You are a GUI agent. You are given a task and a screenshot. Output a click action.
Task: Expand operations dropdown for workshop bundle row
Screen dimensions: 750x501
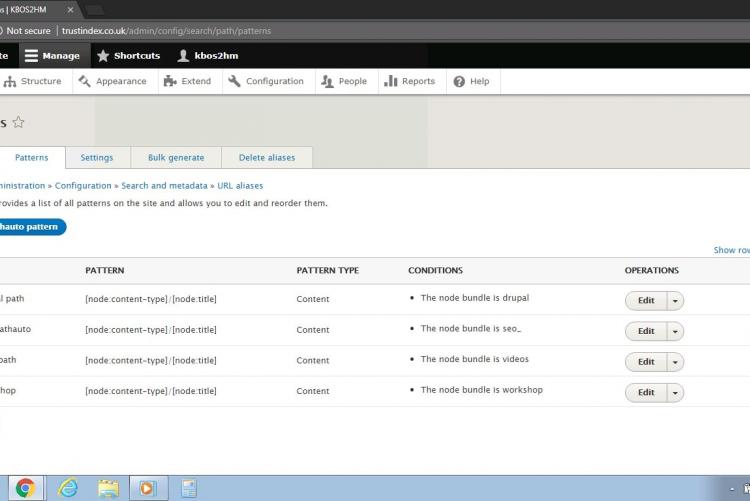(x=675, y=392)
